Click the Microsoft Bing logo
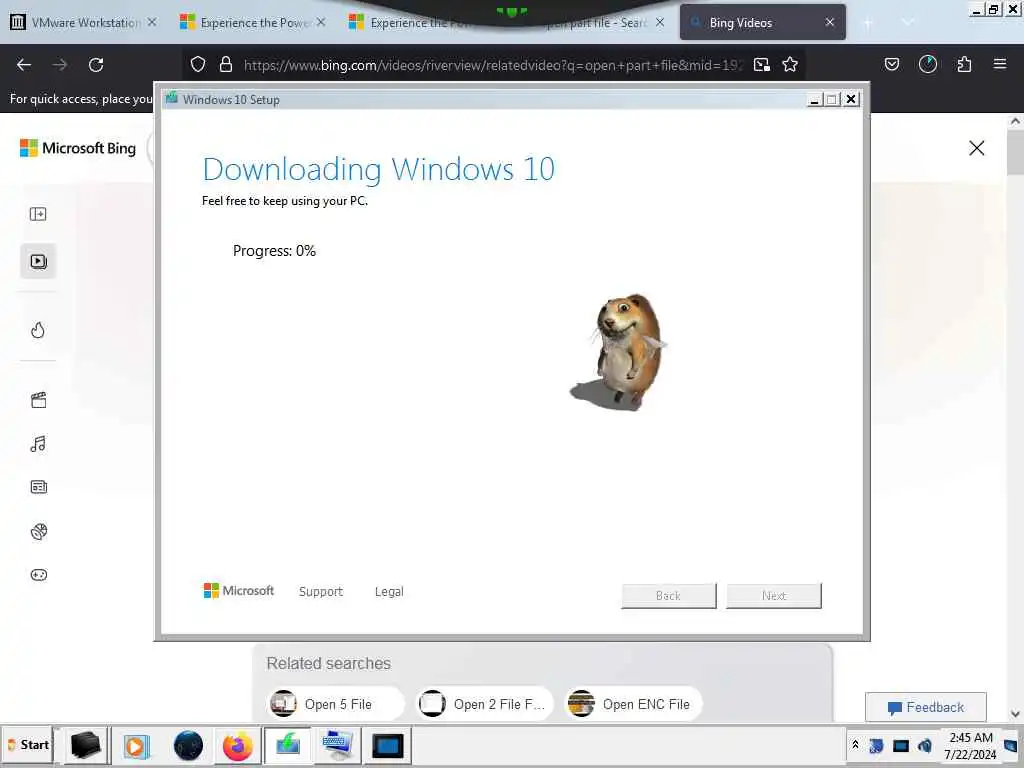This screenshot has width=1024, height=768. (78, 148)
